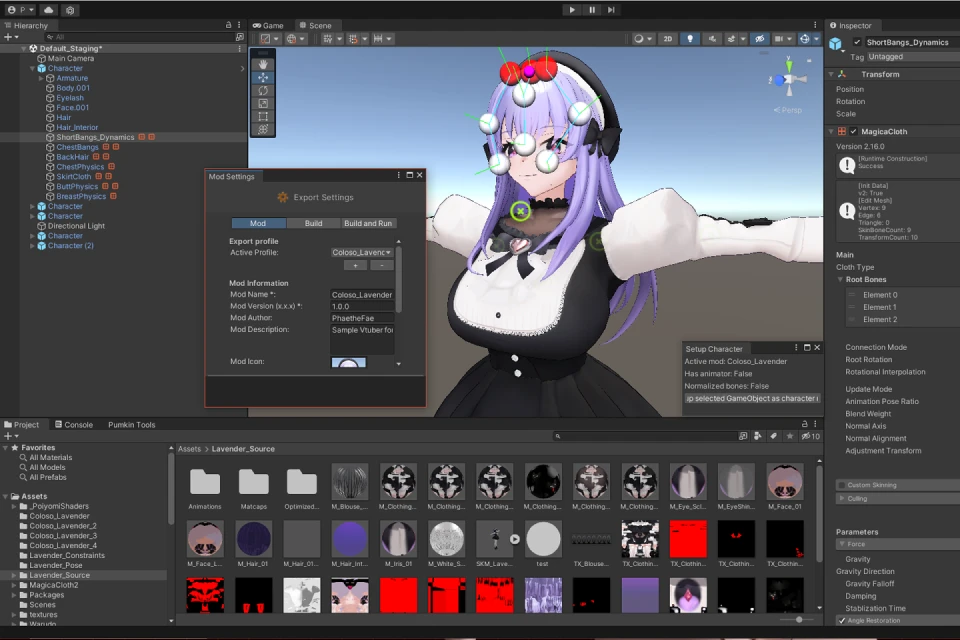
Task: Toggle the MagicaCloth component enabled checkbox
Action: (853, 132)
